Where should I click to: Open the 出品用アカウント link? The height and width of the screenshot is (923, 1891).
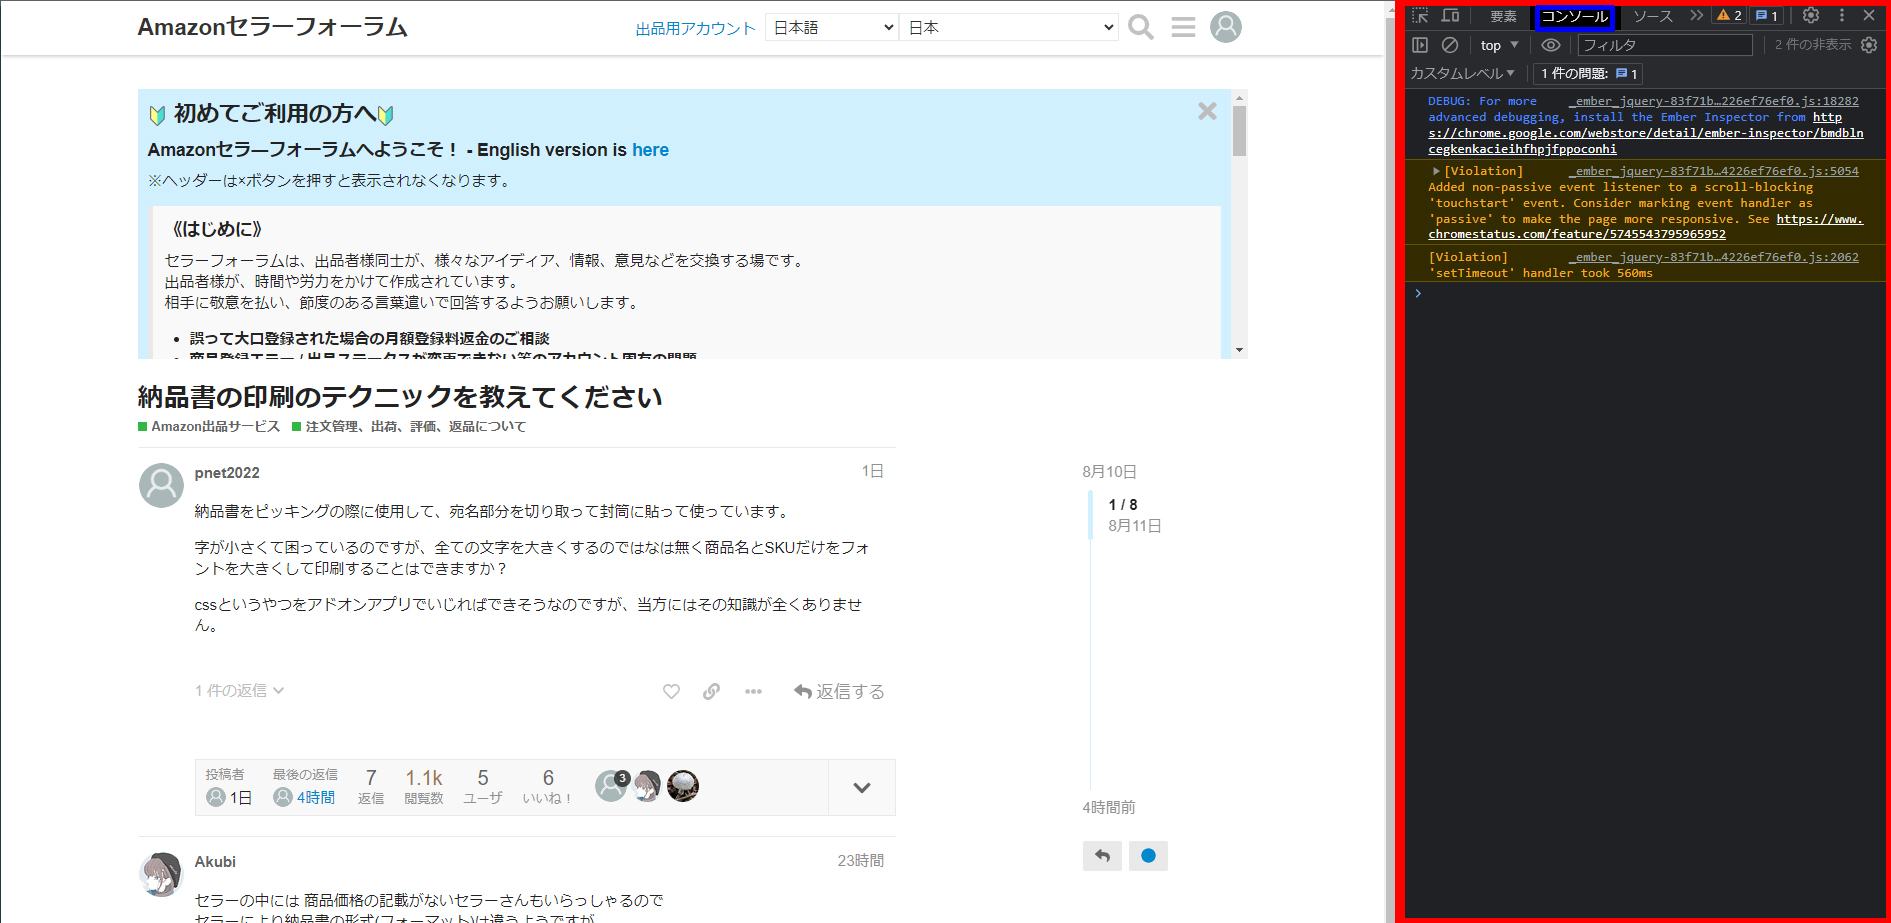pyautogui.click(x=696, y=28)
